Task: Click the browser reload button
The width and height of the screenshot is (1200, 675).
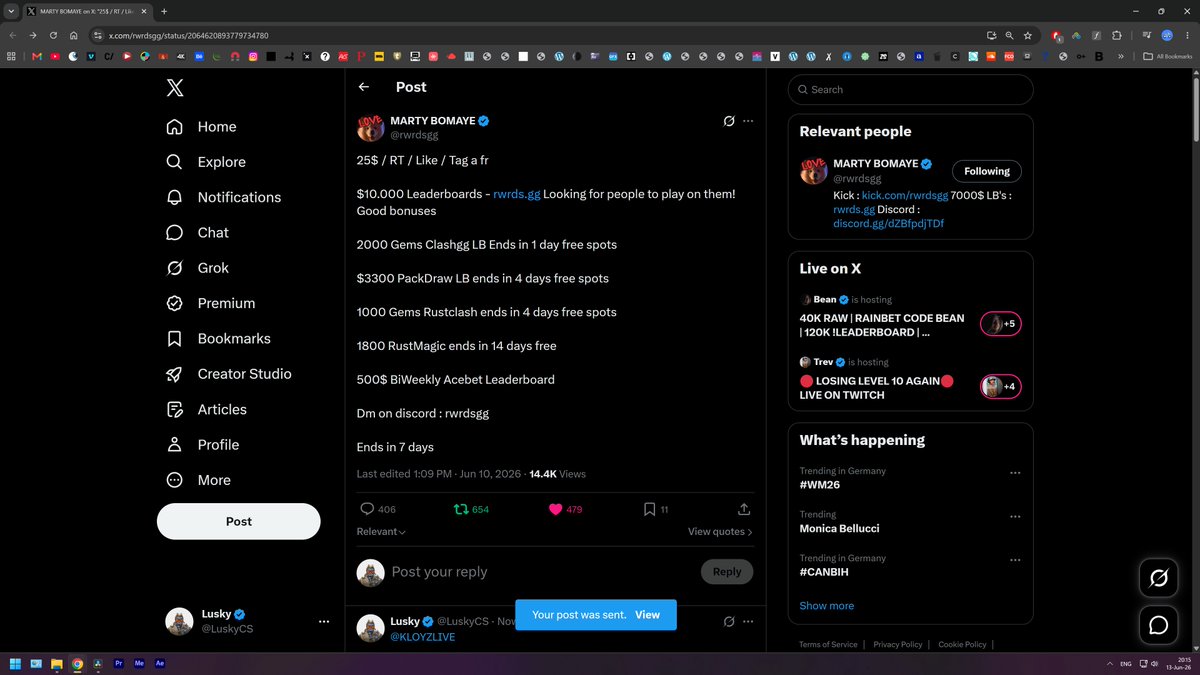Action: (53, 35)
